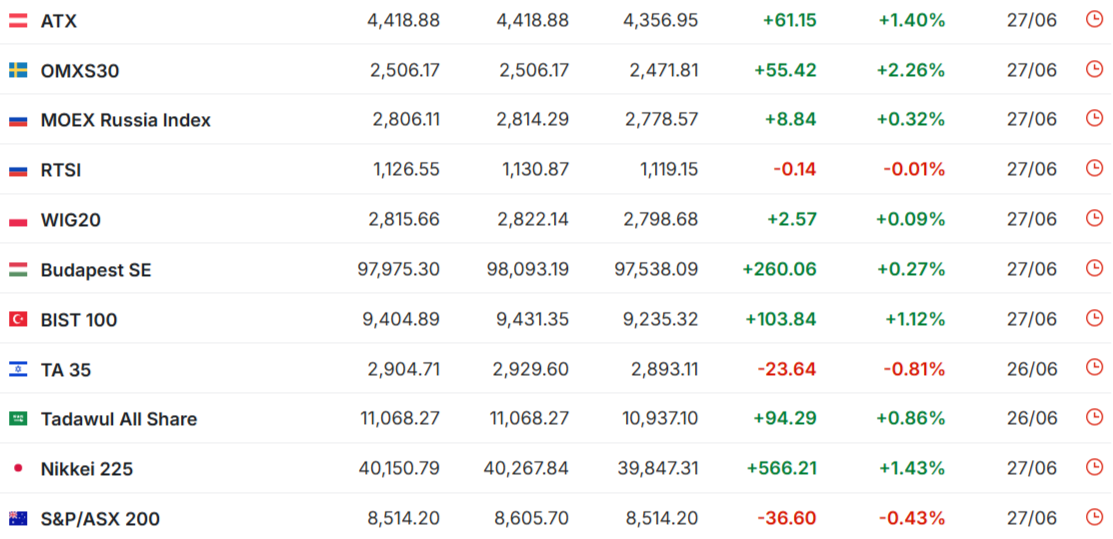Select the Nikkei 225 index name
Screen dimensions: 1113x539
click(x=87, y=469)
